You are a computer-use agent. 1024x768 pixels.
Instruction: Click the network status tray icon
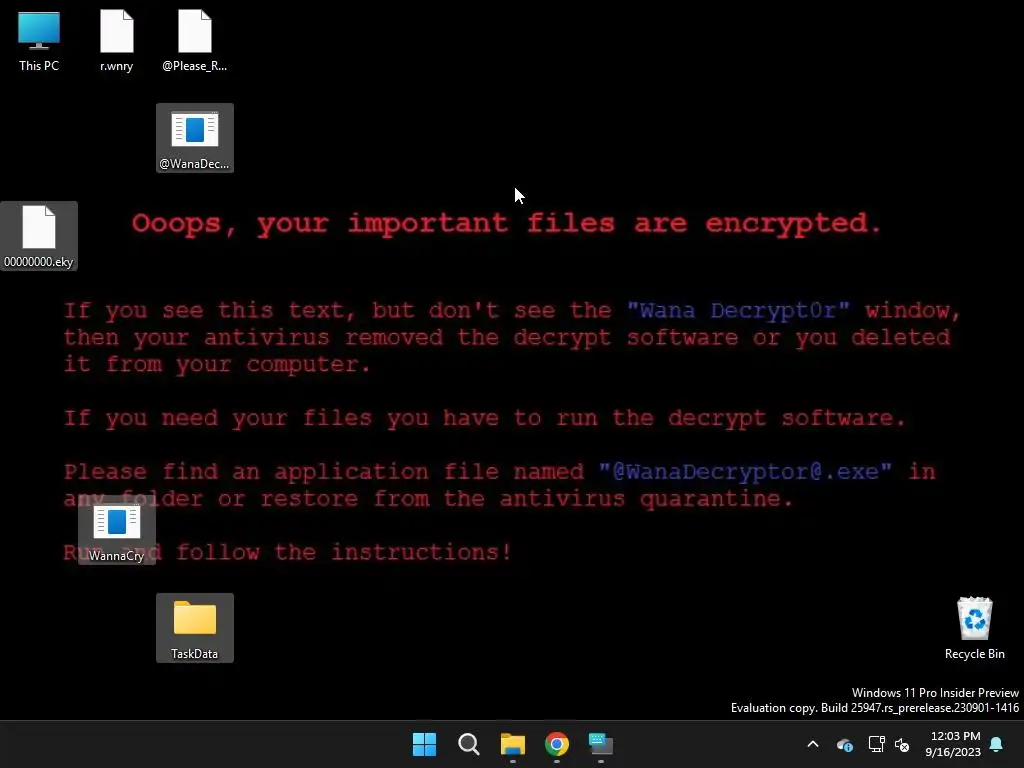tap(876, 744)
